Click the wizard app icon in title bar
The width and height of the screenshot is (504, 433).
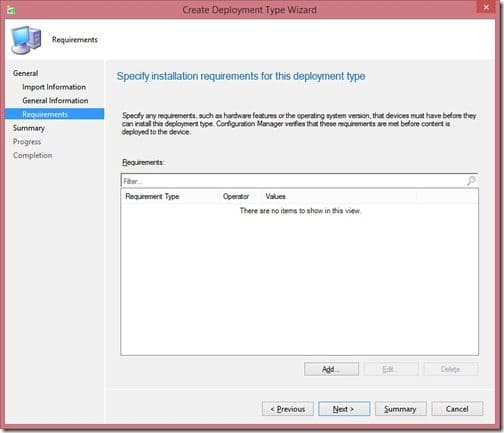(11, 10)
